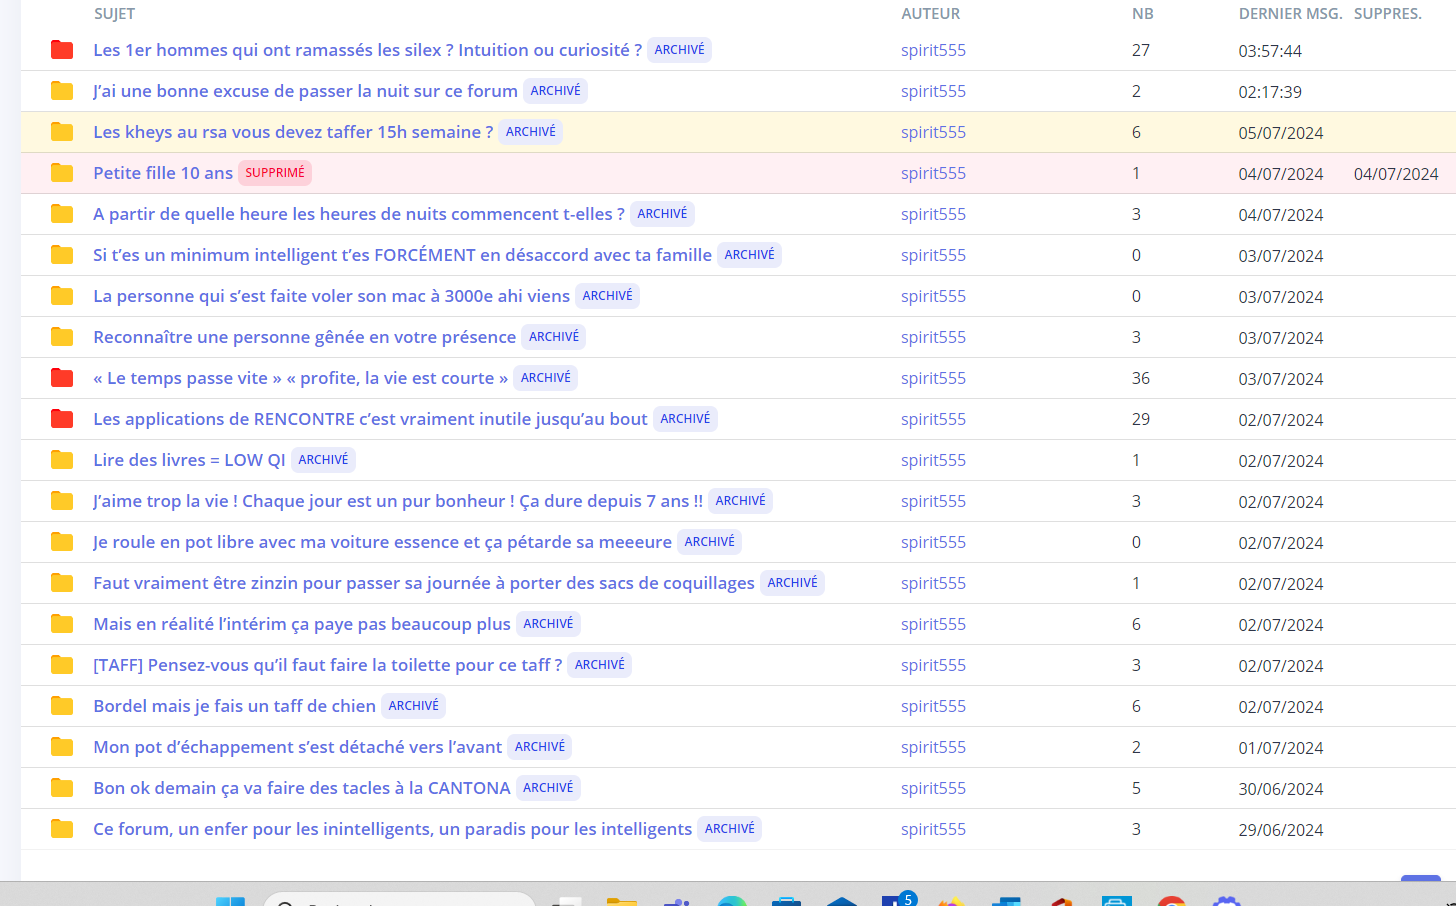
Task: Click the folder icon next to 'La personne qui s'est faite voler' topic
Action: (x=62, y=296)
